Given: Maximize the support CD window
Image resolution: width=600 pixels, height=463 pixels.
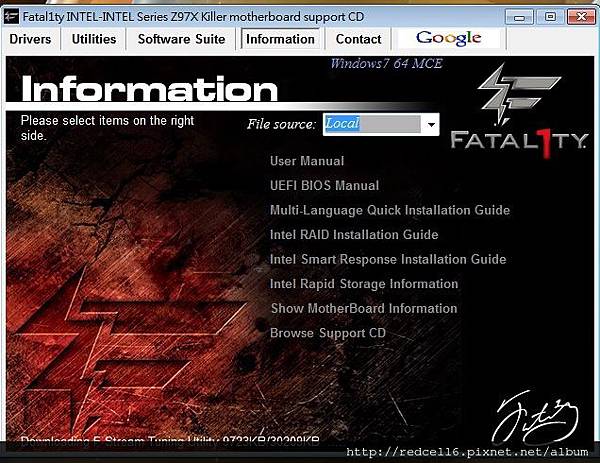Looking at the screenshot, I should click(550, 17).
